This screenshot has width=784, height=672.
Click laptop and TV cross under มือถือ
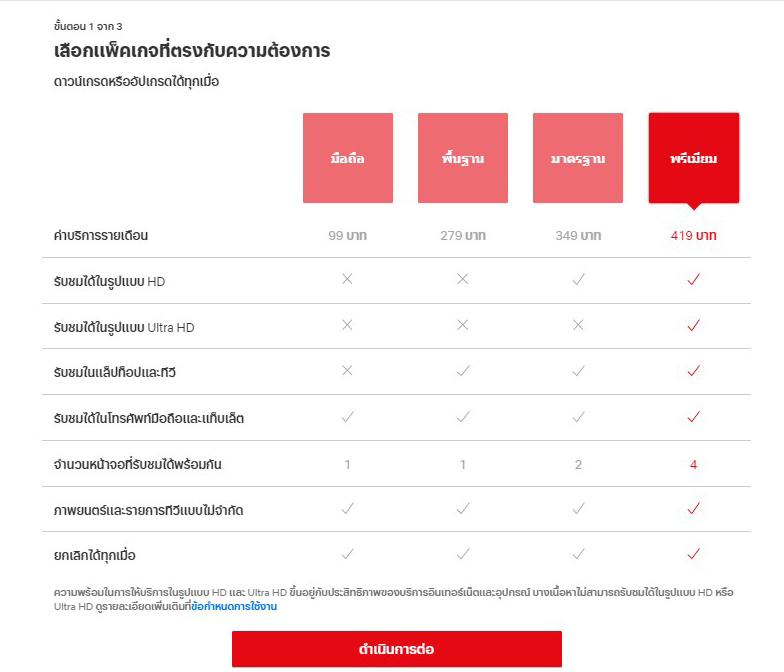click(x=347, y=370)
